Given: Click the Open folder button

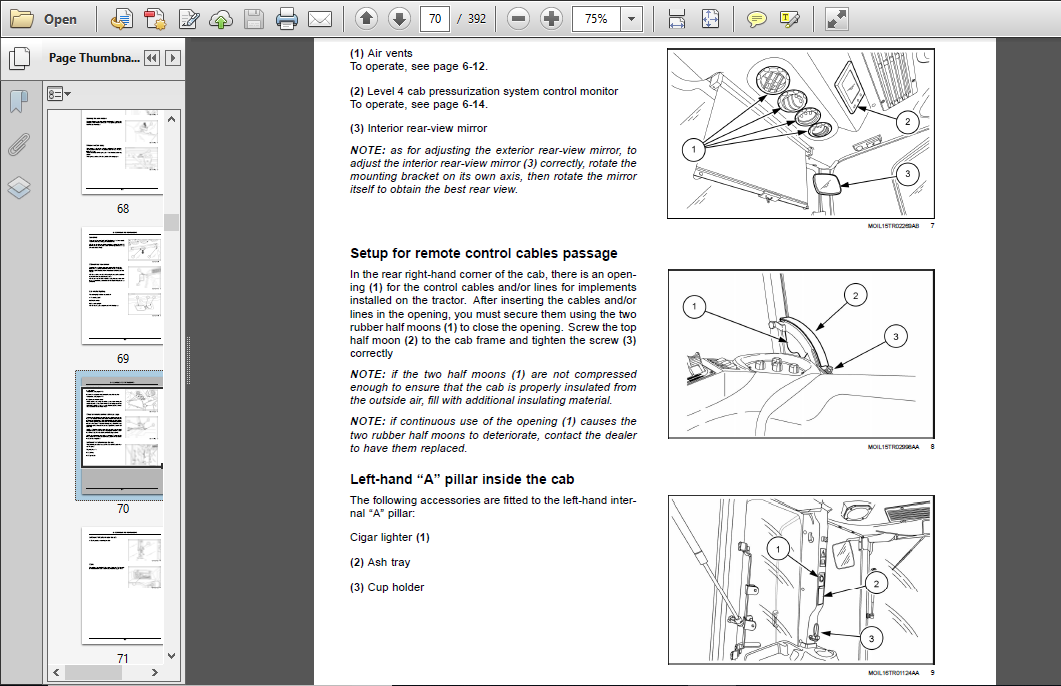Looking at the screenshot, I should [44, 19].
